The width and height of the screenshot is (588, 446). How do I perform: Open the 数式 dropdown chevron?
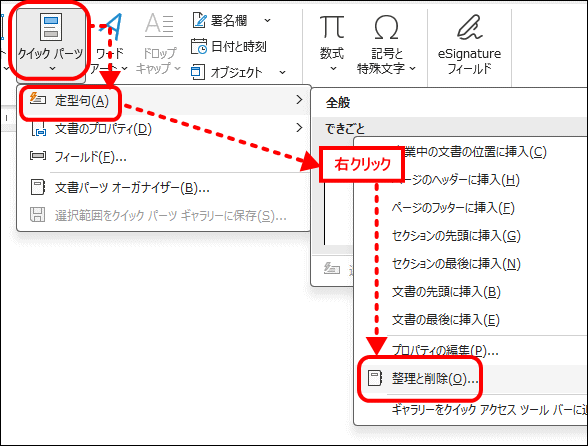333,69
